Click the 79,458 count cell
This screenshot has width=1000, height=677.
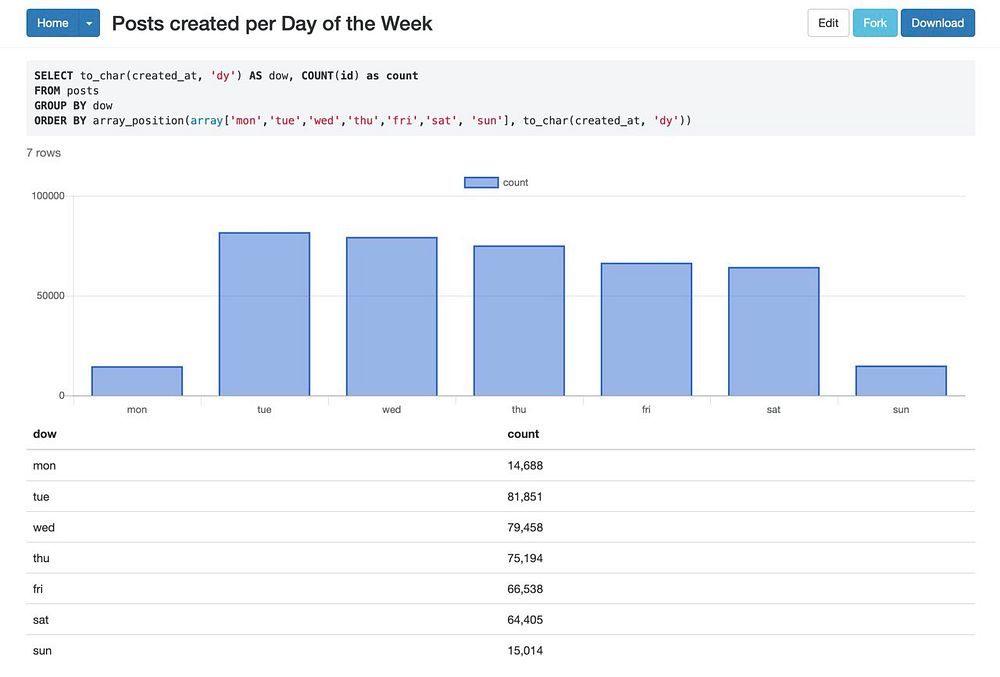[525, 527]
